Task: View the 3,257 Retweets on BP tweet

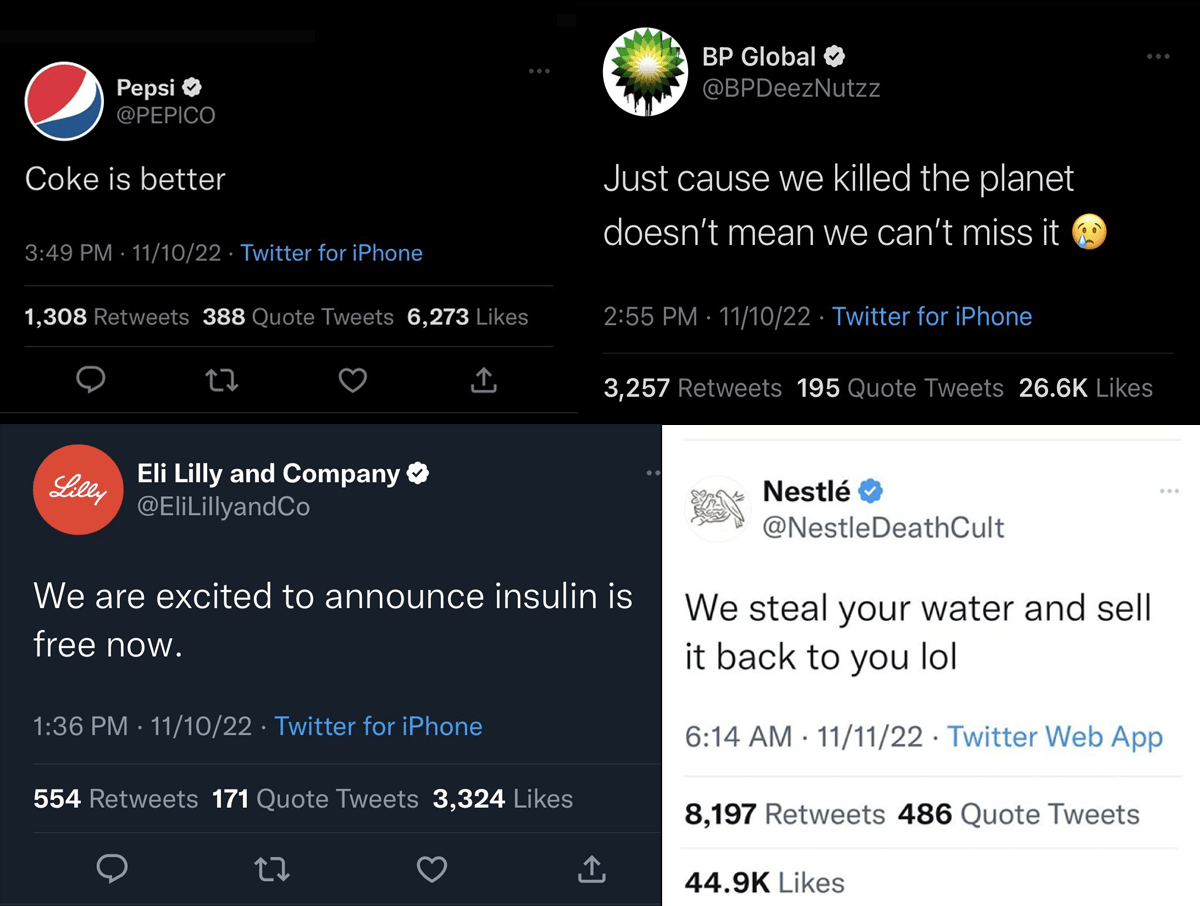Action: coord(693,388)
